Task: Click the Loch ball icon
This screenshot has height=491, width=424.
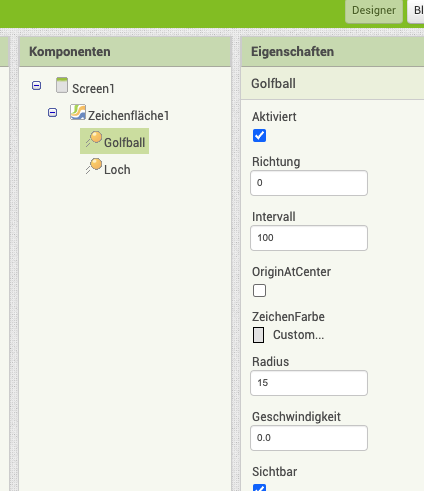Action: click(93, 166)
